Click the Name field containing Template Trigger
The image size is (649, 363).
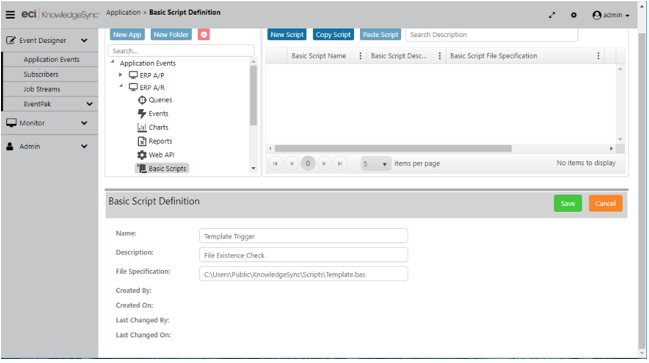click(x=303, y=236)
